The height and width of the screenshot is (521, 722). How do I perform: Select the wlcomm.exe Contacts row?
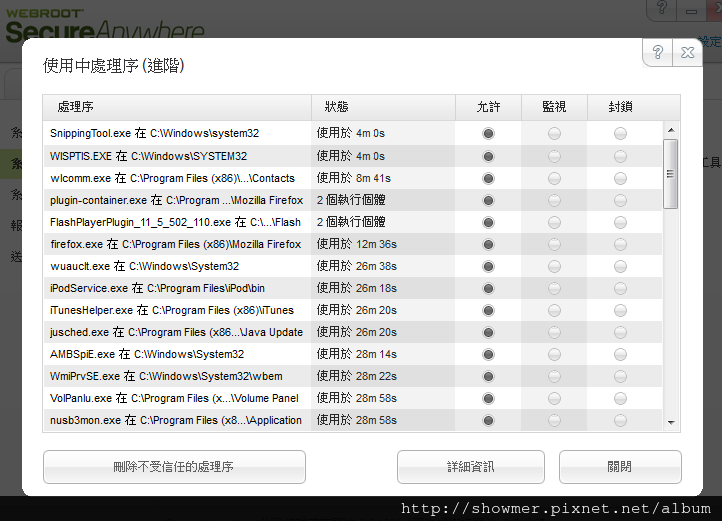point(353,178)
